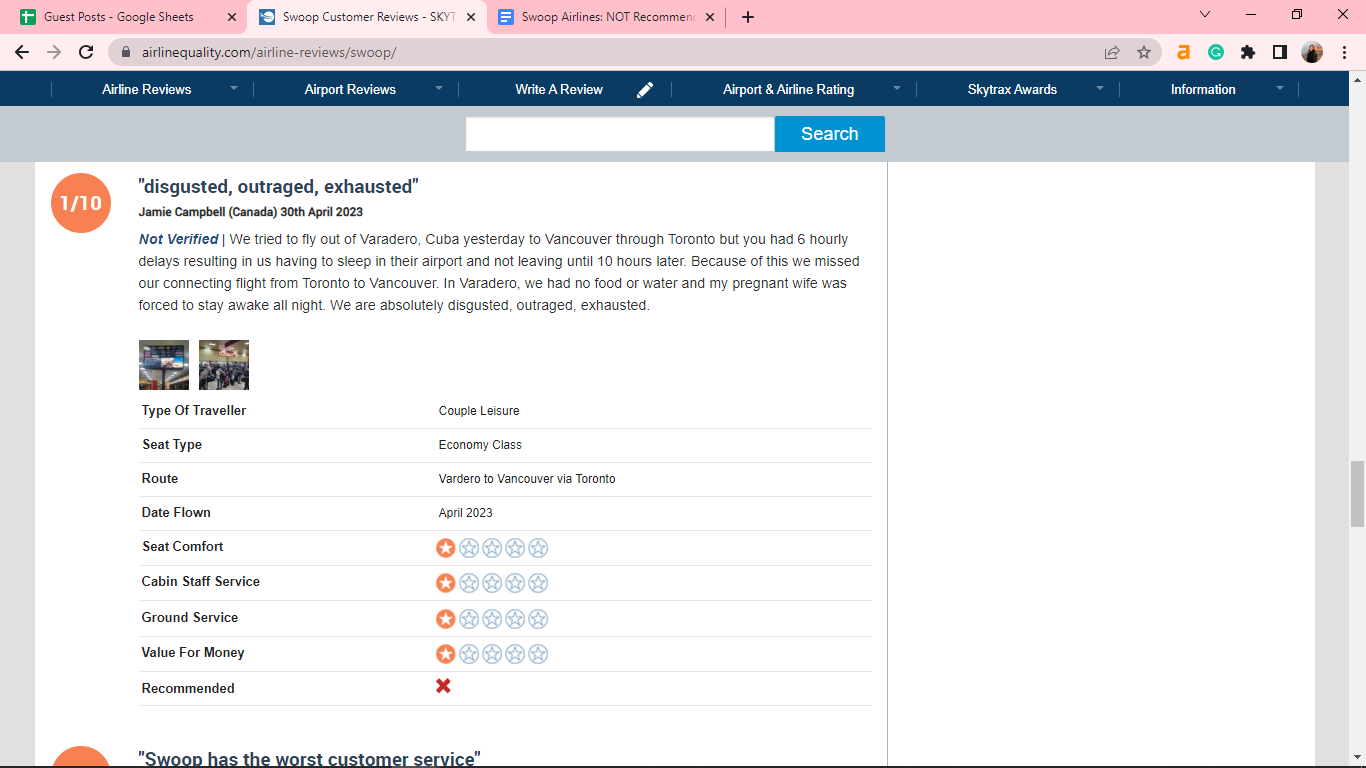Click the share page icon
1366x768 pixels.
point(1112,52)
